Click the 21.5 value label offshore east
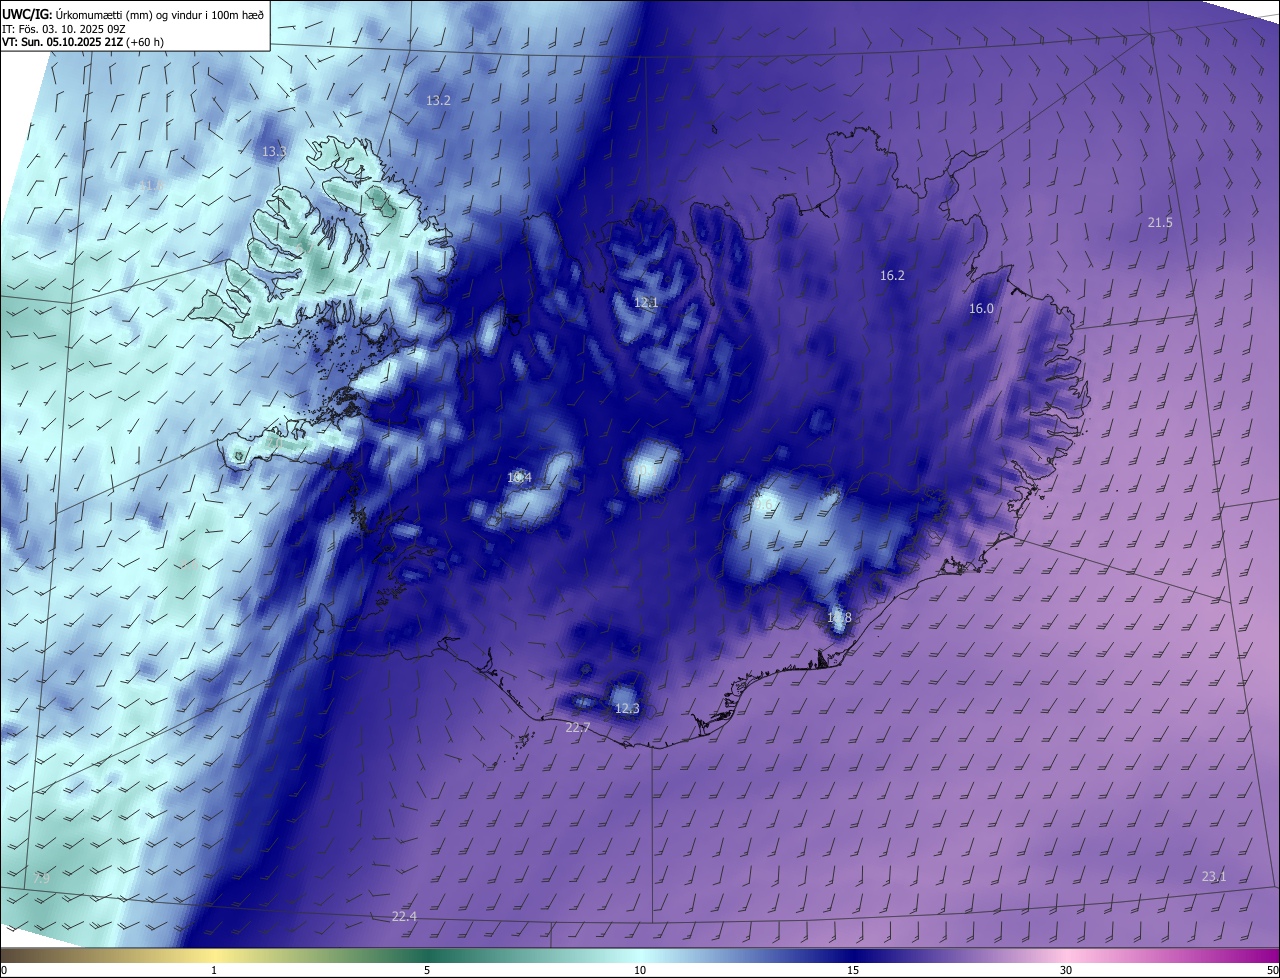 tap(1160, 222)
